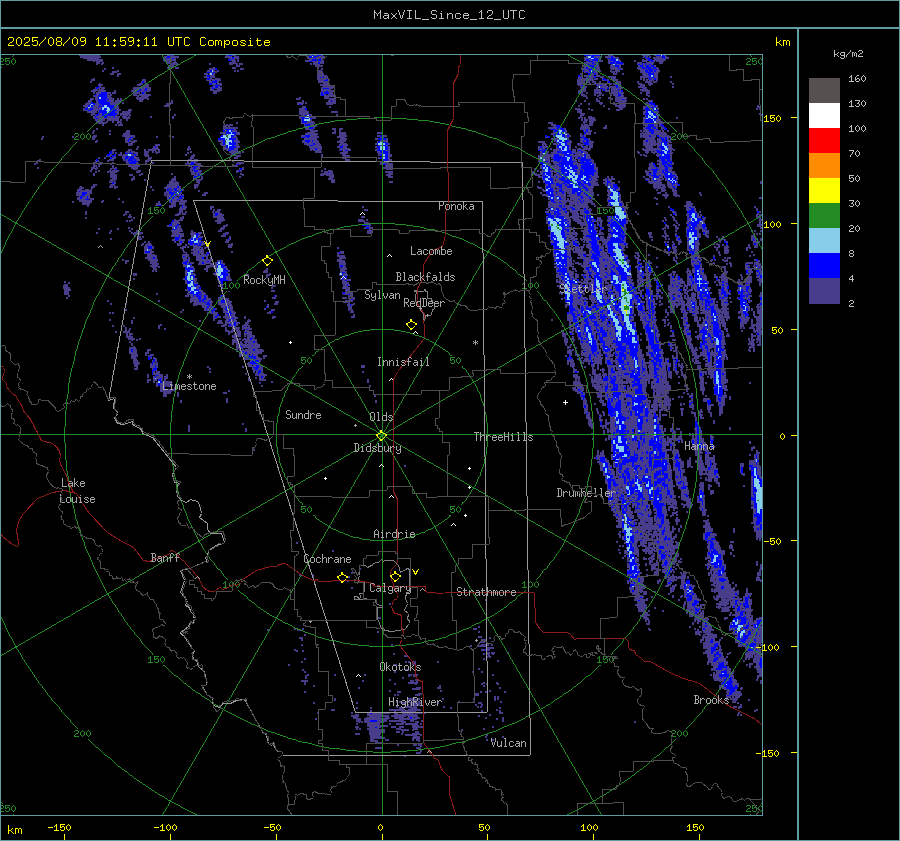The width and height of the screenshot is (900, 841).
Task: Pick the gray 130-160 legend swatch
Action: click(824, 90)
